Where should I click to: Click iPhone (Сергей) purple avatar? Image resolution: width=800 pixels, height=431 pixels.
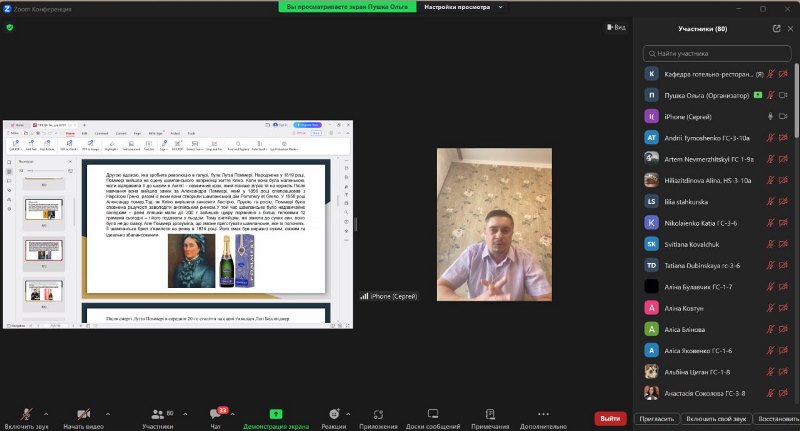651,116
